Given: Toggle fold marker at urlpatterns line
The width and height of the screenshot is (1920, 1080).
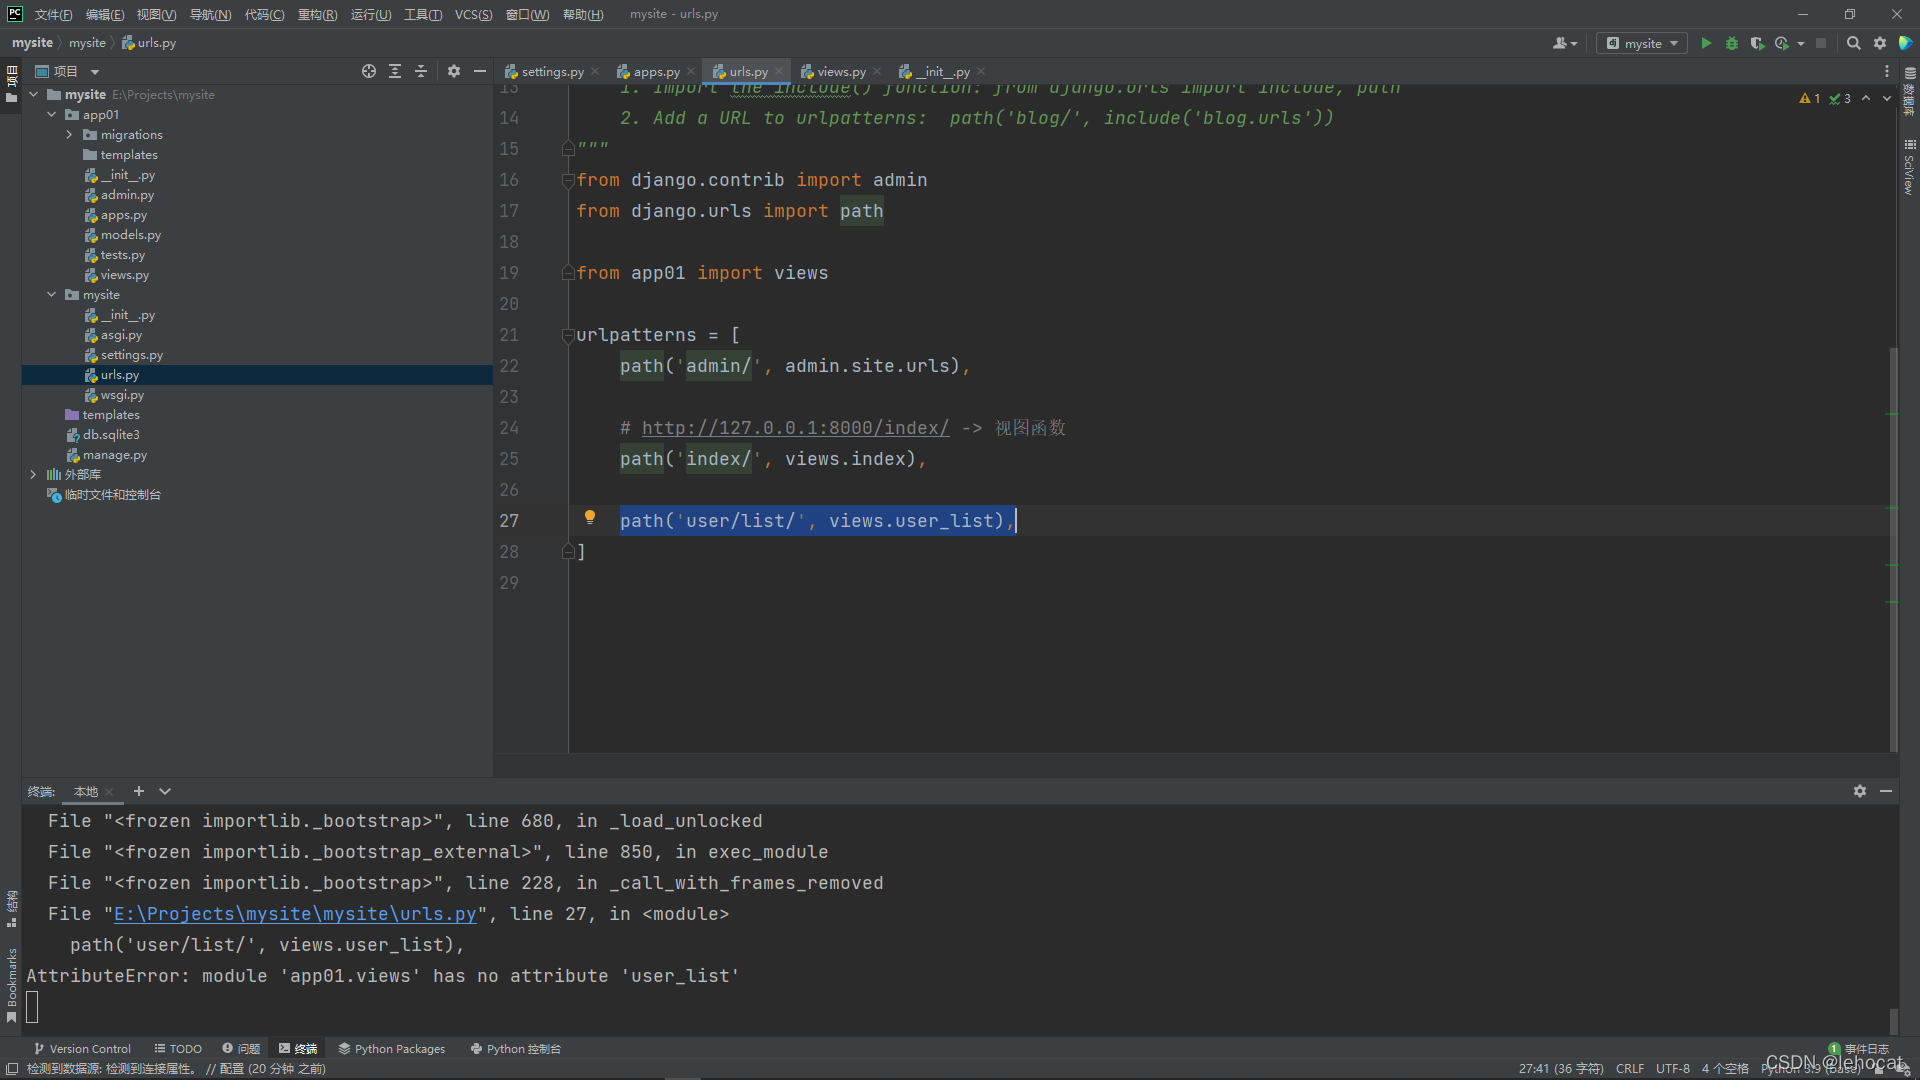Looking at the screenshot, I should (568, 335).
